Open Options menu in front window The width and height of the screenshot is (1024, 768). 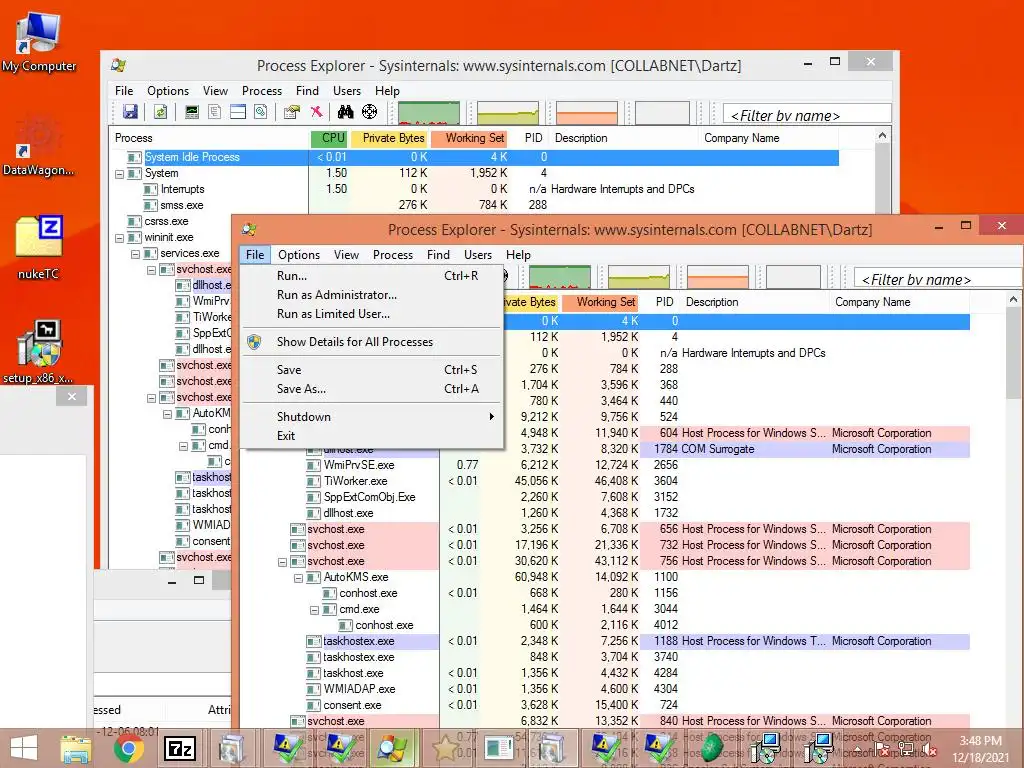(x=298, y=255)
